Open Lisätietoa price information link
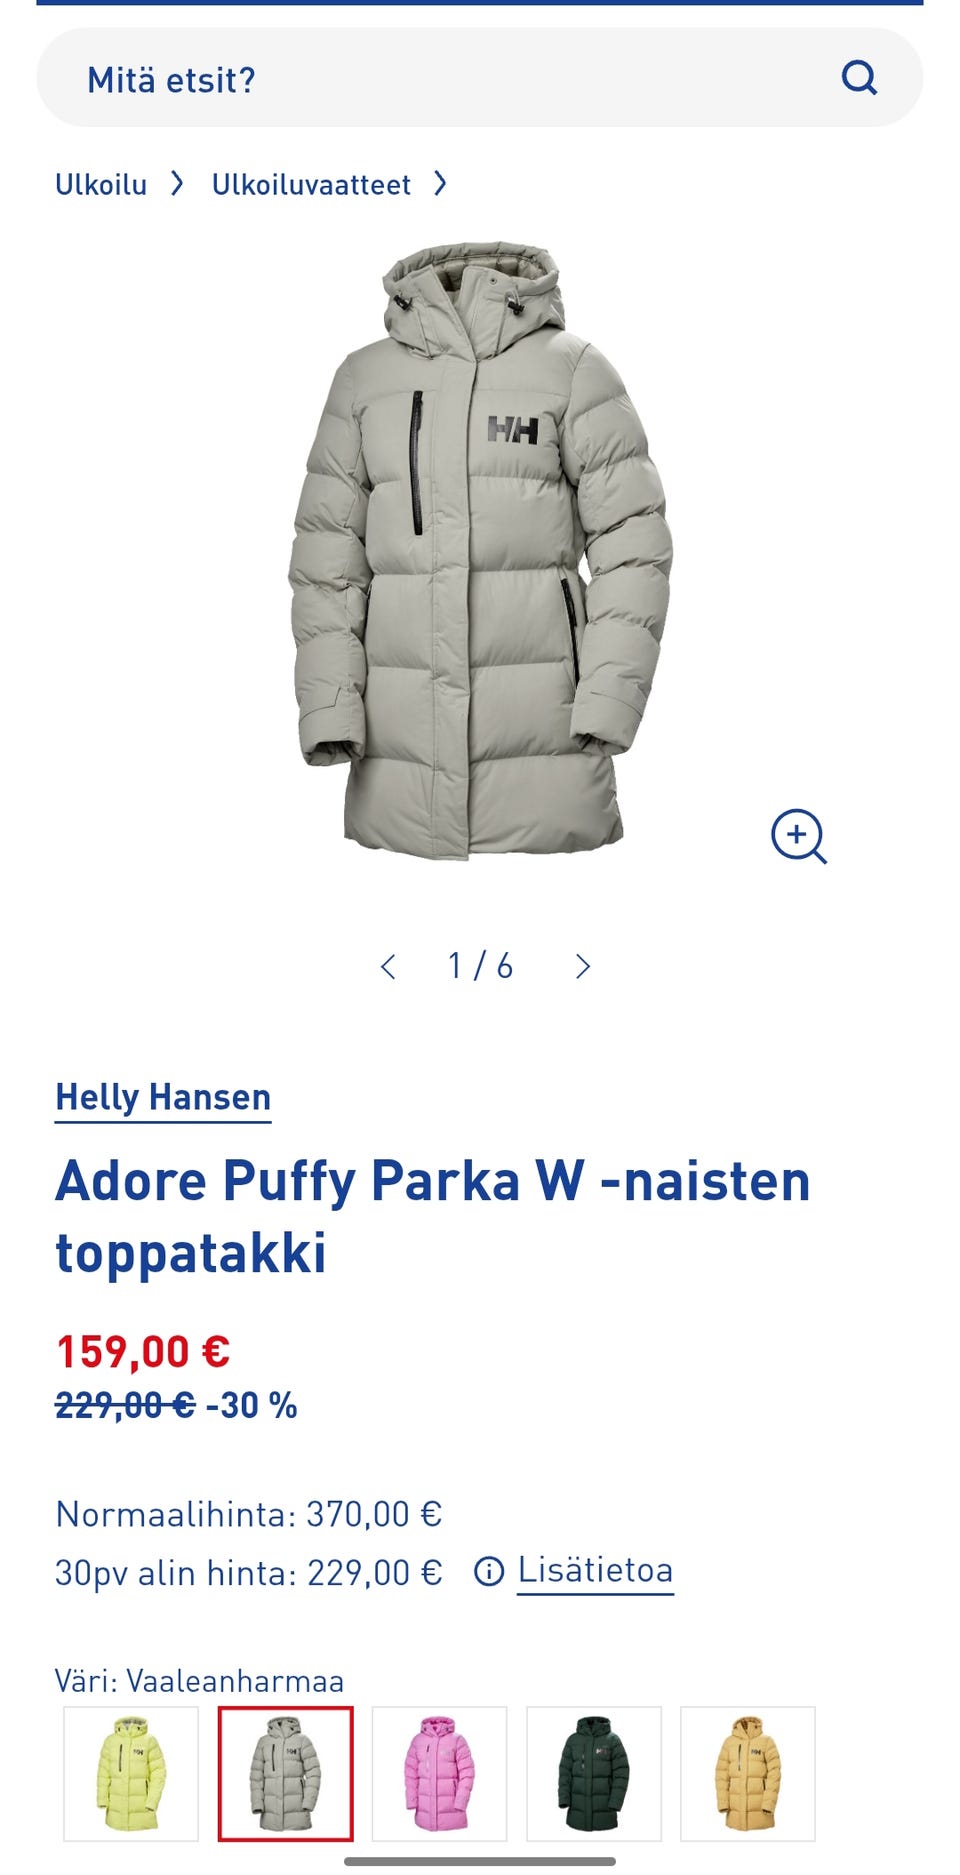Screen dimensions: 960x1875 (595, 1571)
